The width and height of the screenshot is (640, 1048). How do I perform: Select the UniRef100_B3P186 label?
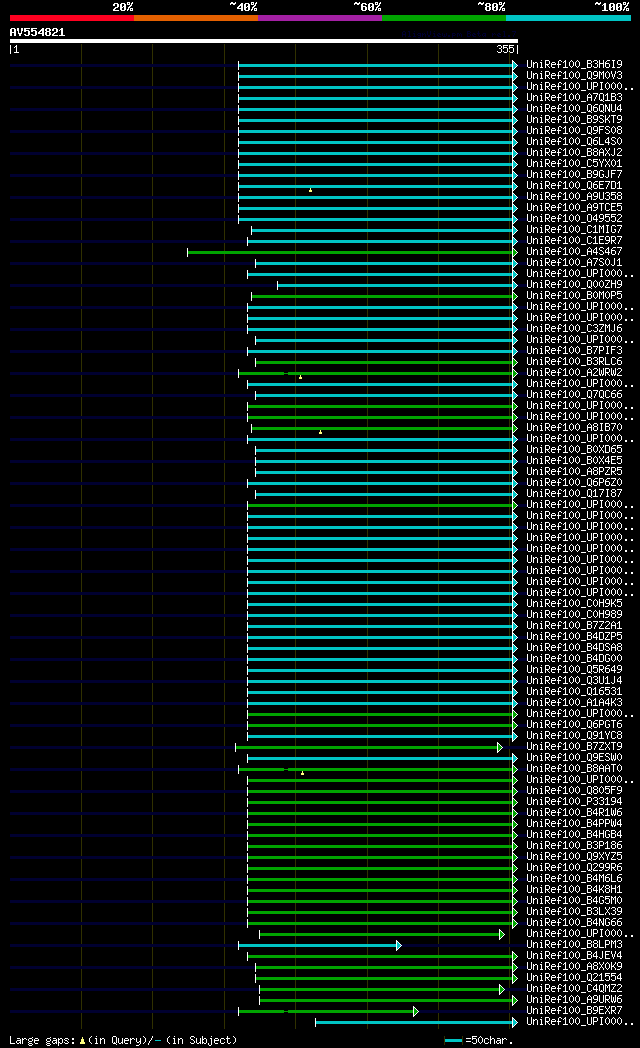coord(574,845)
